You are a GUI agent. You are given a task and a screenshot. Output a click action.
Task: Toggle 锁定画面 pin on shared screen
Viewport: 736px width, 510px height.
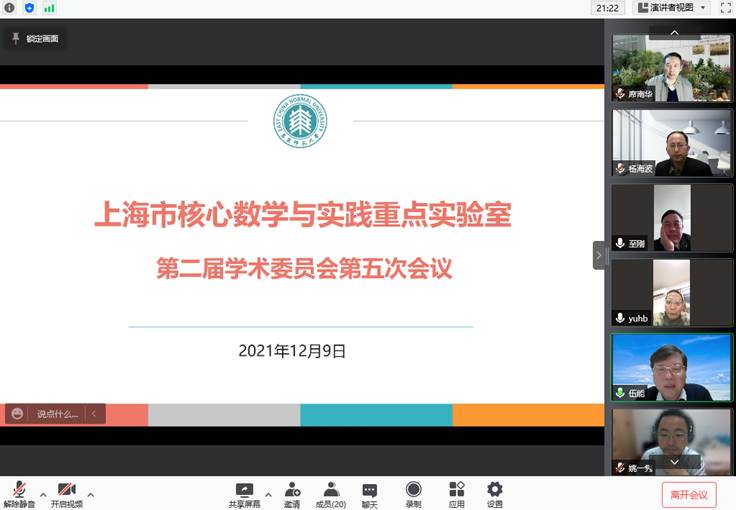[x=35, y=39]
